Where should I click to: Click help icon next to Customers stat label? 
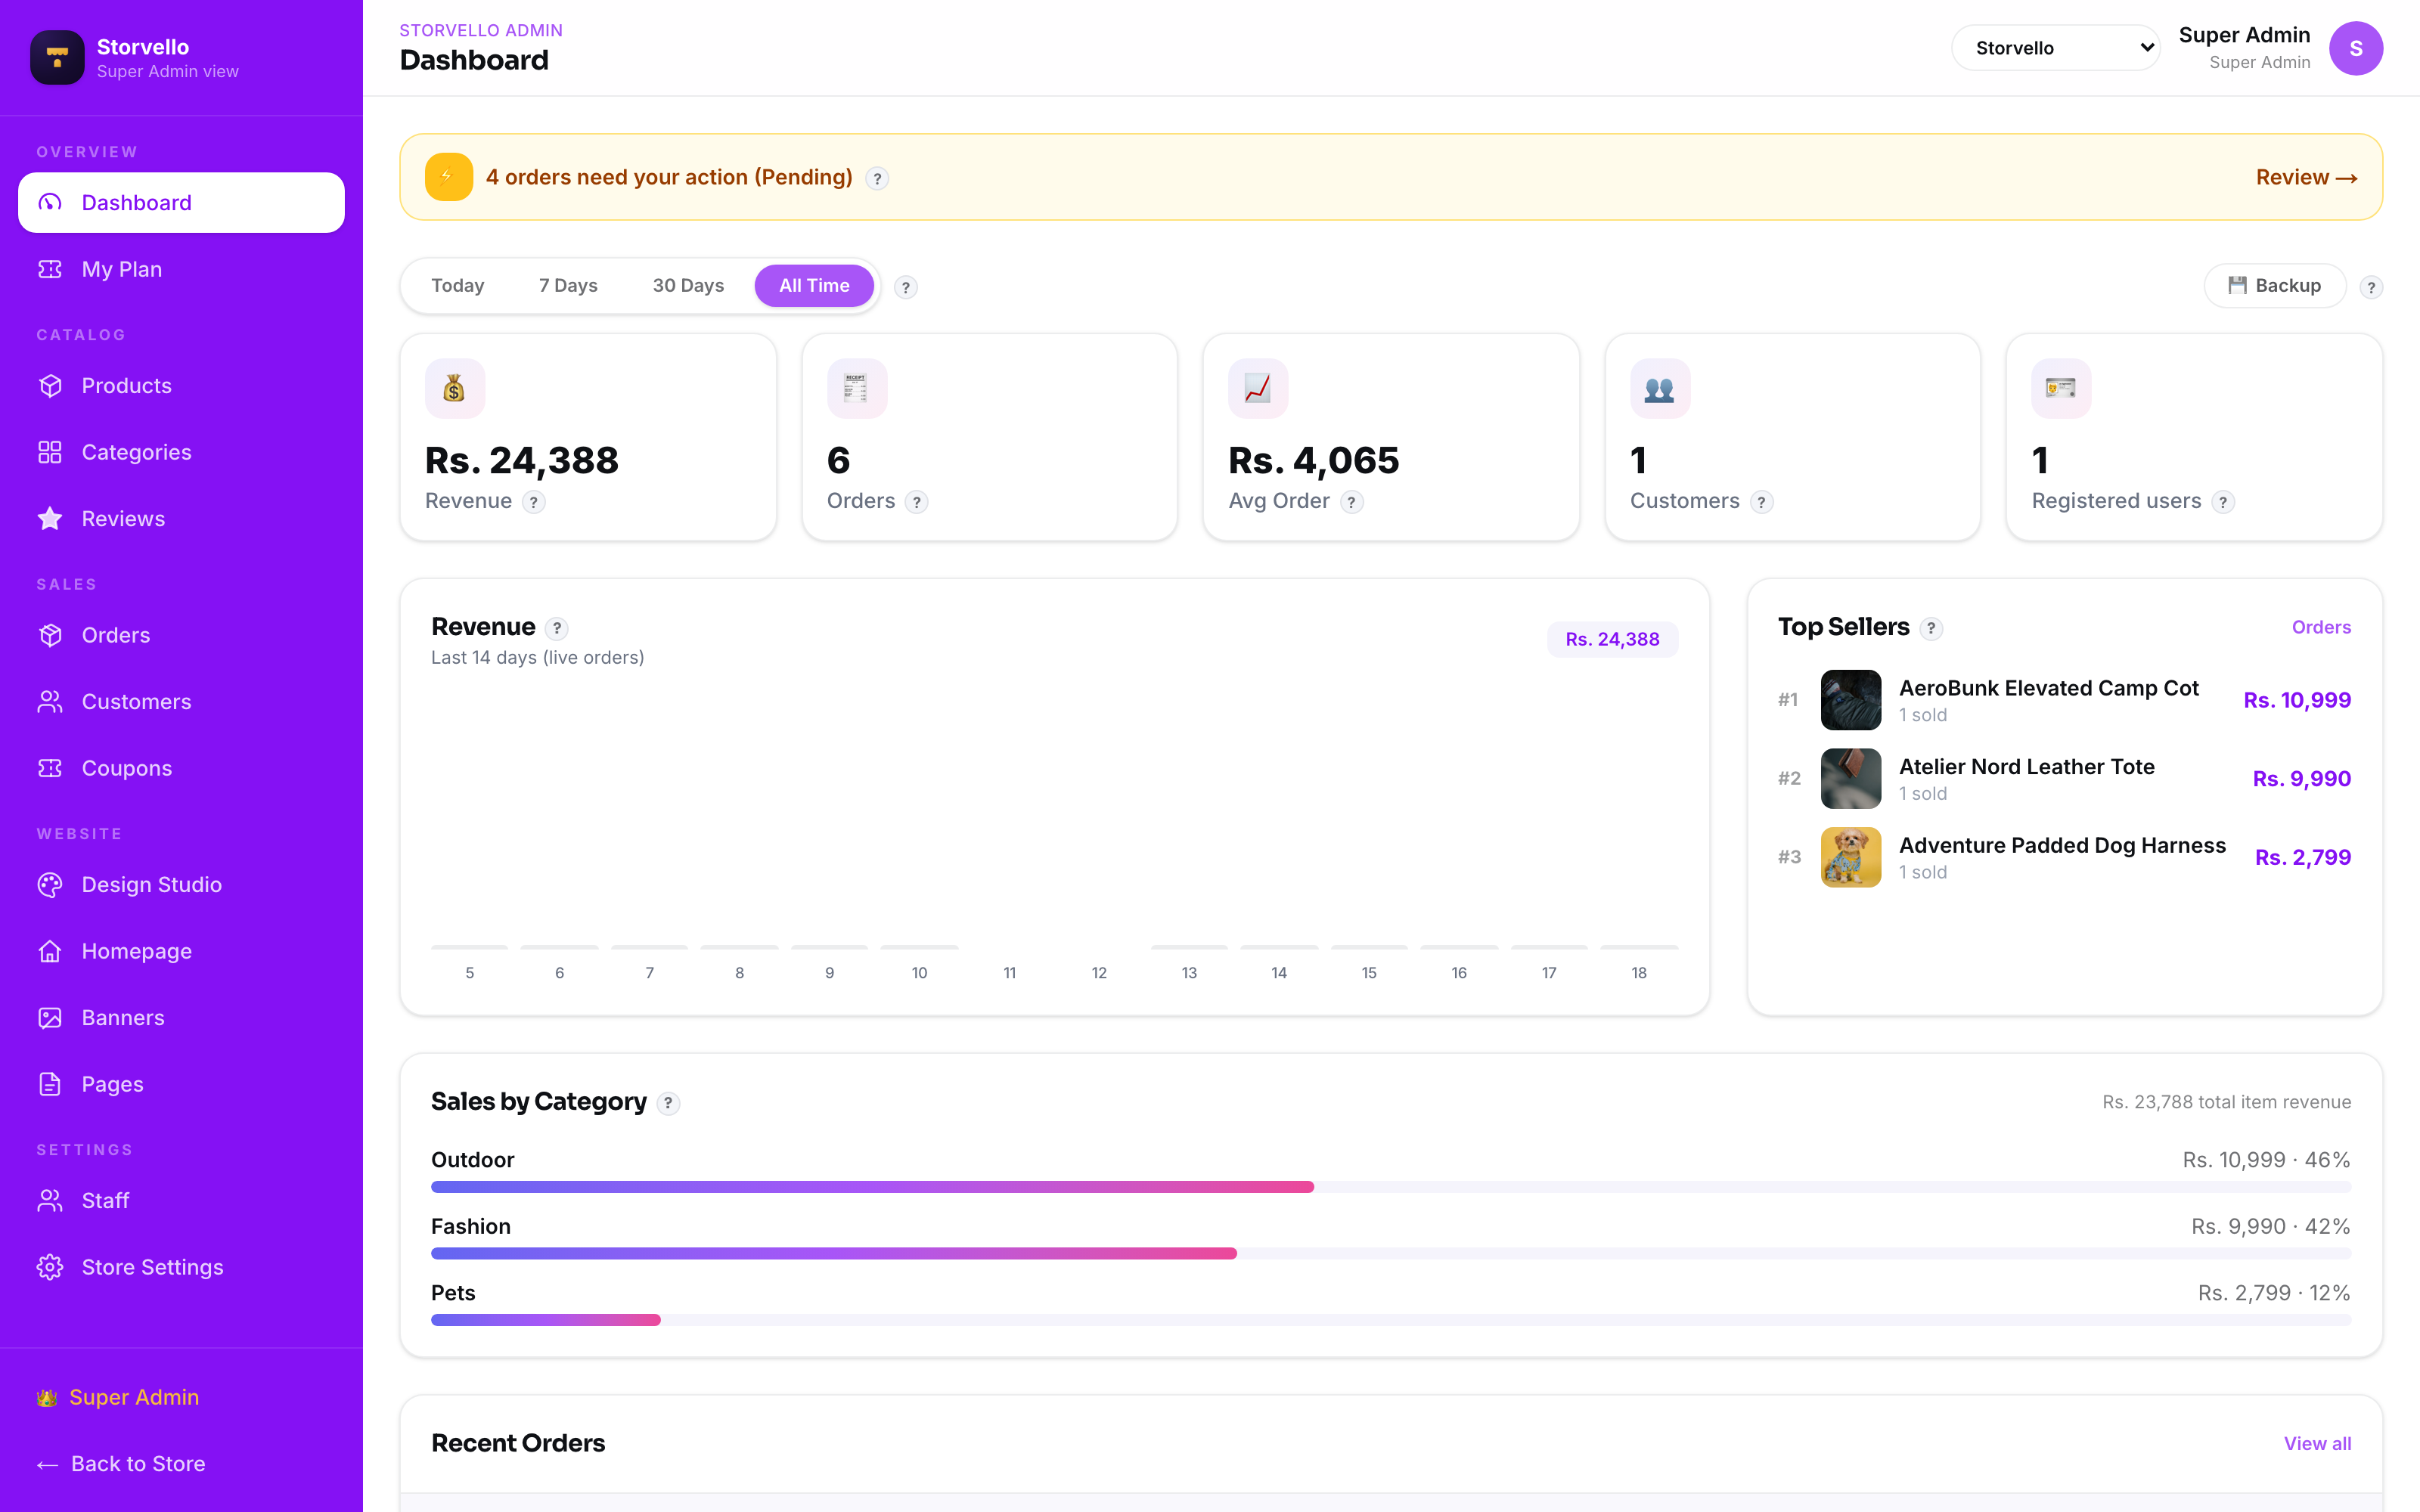point(1762,502)
